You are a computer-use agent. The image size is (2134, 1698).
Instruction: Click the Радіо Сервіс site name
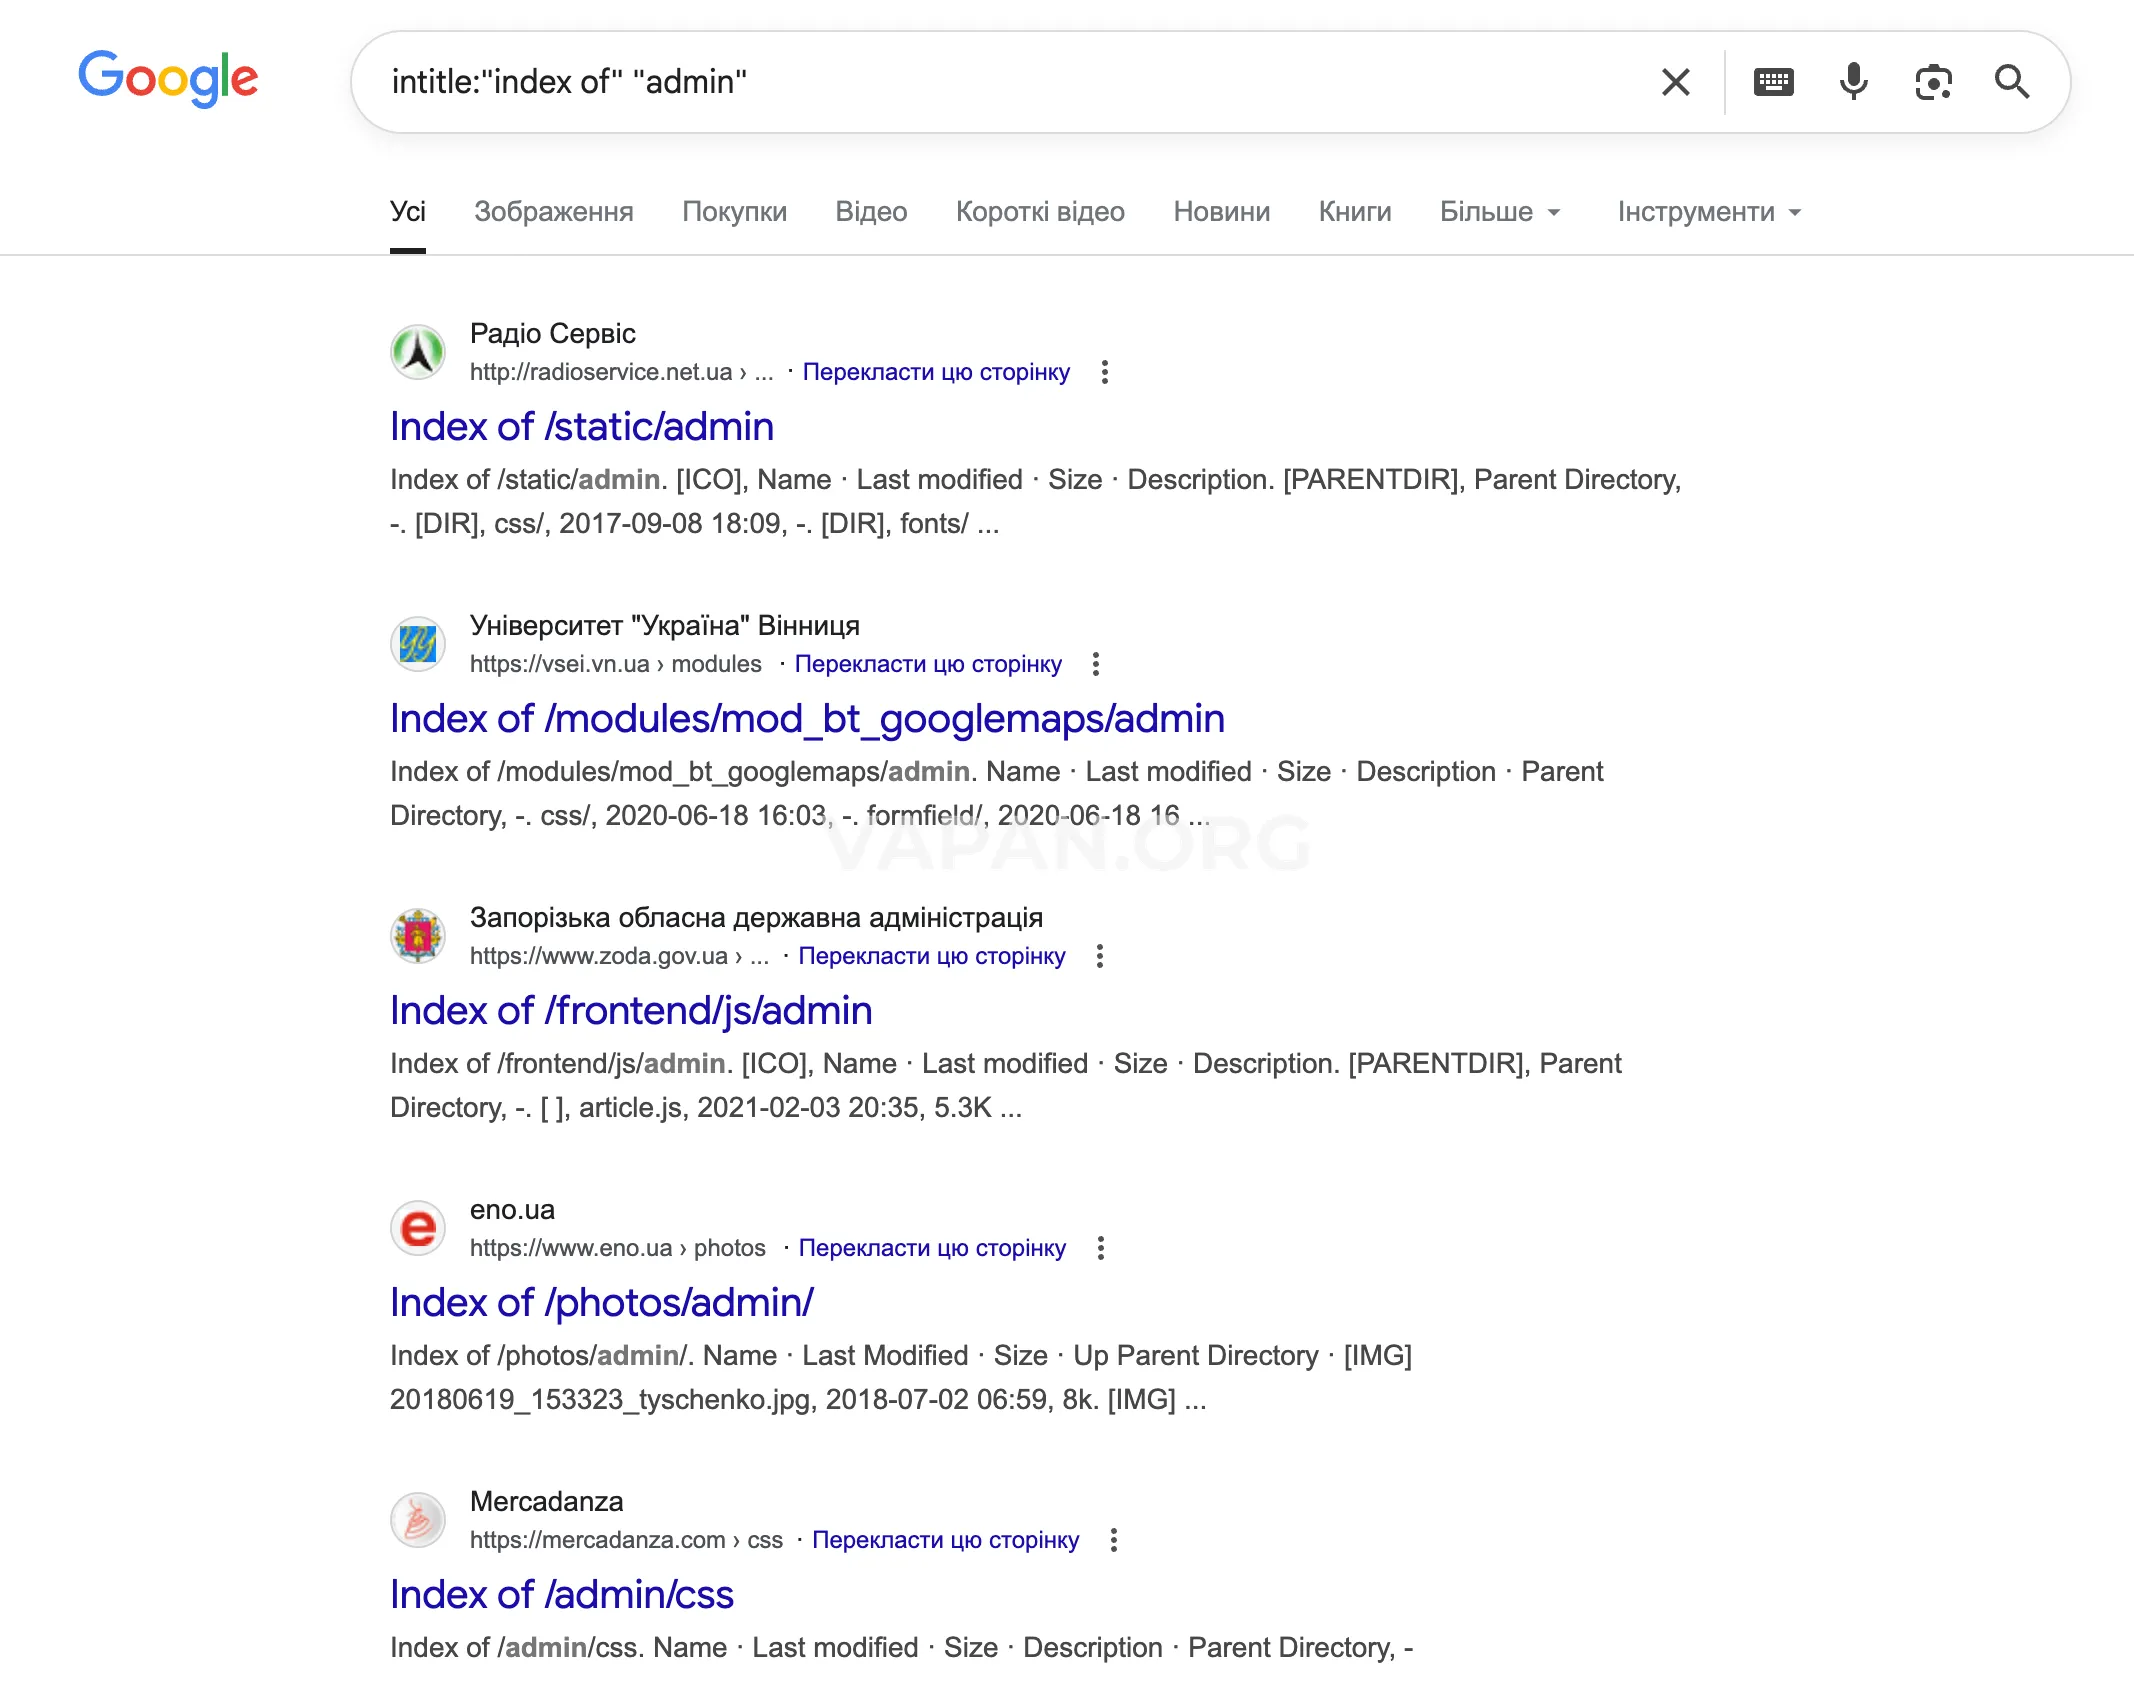coord(553,334)
